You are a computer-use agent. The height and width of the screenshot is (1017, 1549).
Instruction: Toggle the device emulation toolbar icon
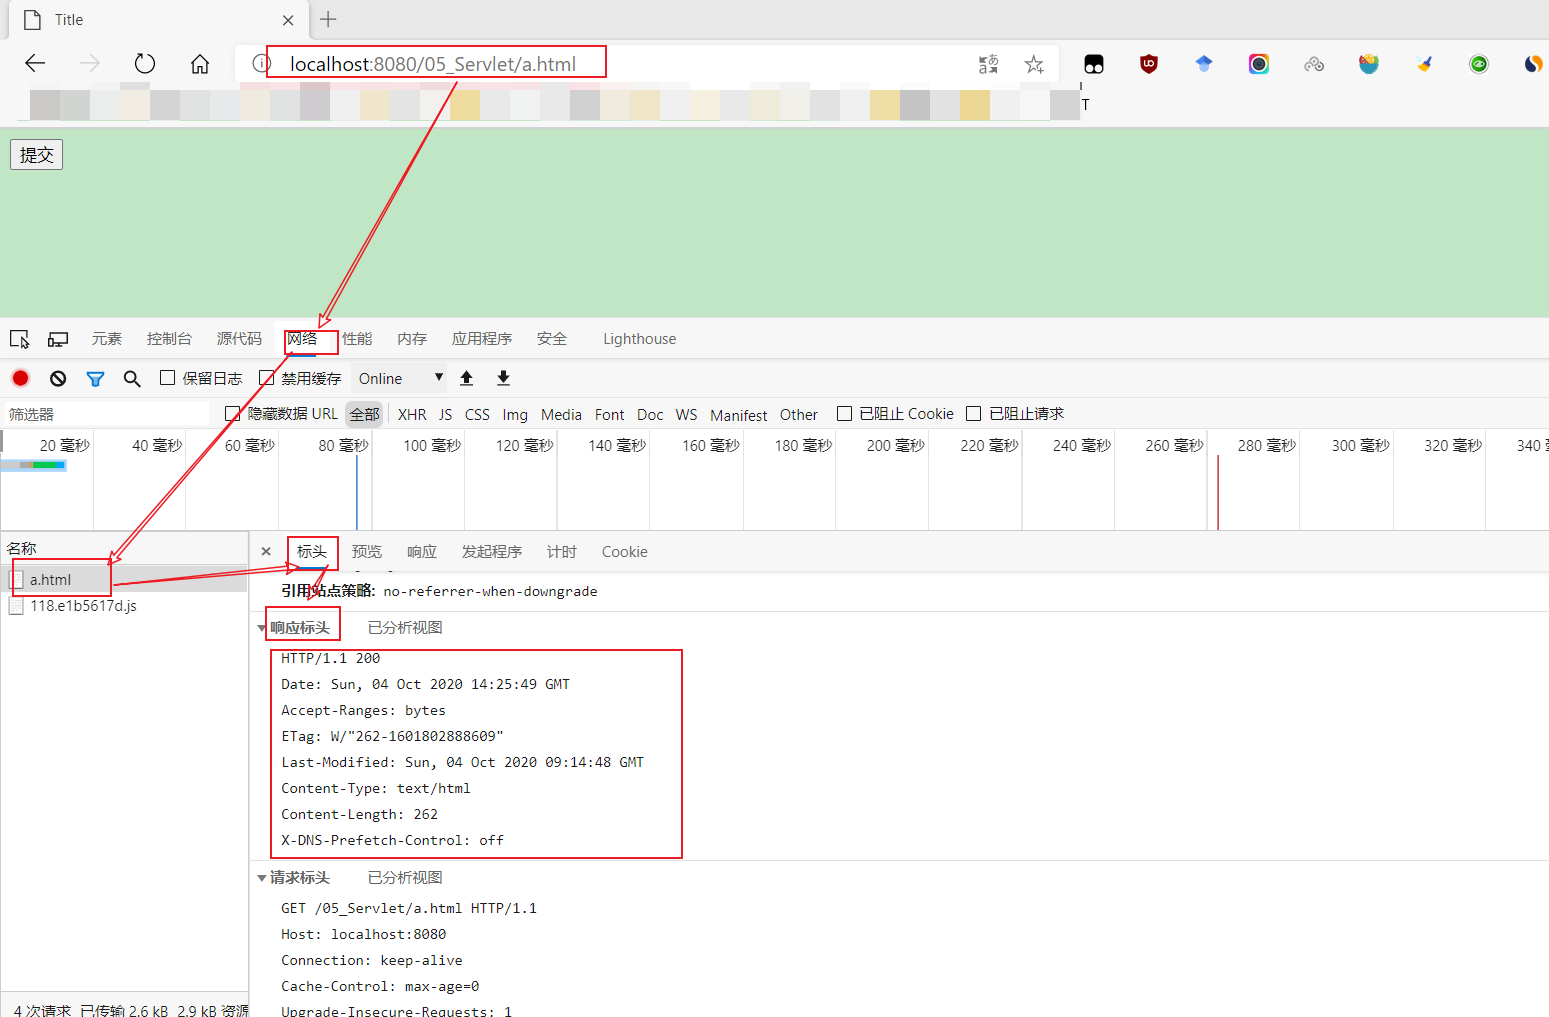[58, 339]
